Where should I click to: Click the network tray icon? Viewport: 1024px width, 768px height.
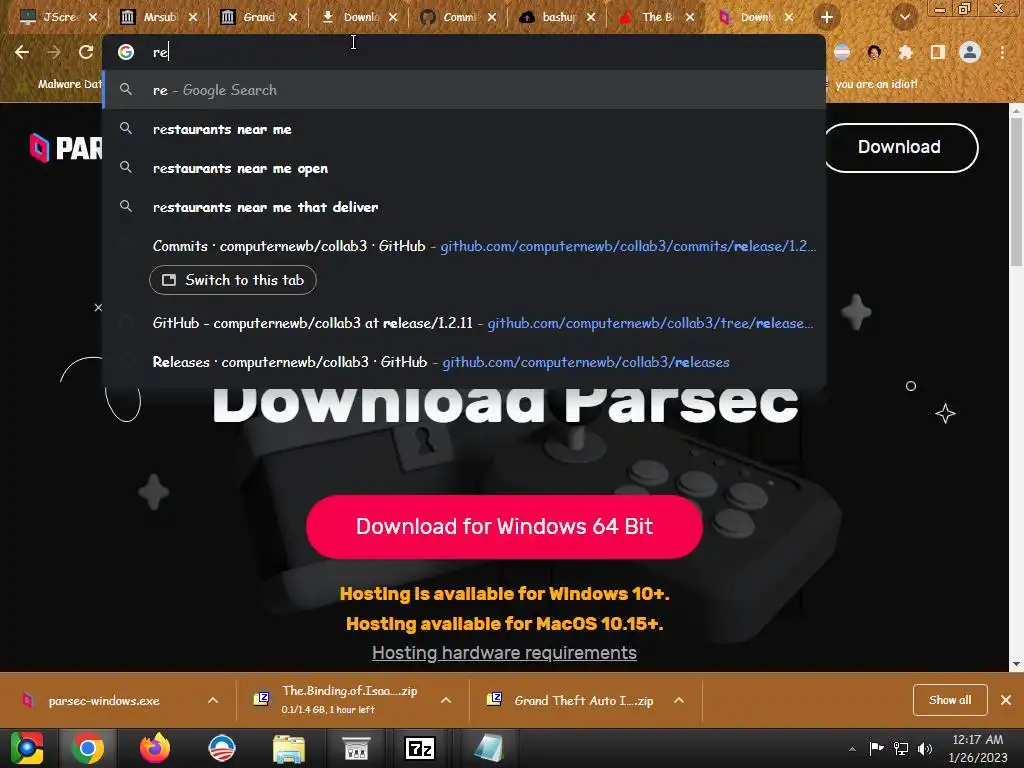click(901, 748)
